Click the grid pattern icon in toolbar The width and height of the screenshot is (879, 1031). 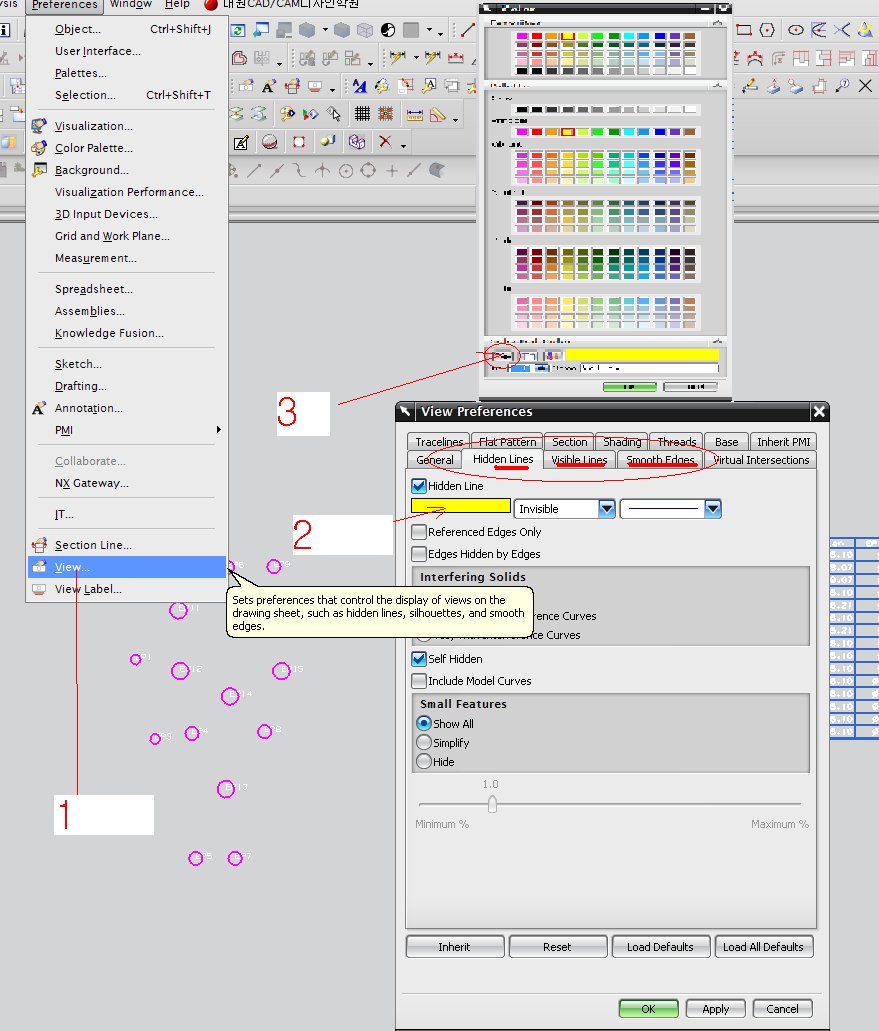click(362, 114)
